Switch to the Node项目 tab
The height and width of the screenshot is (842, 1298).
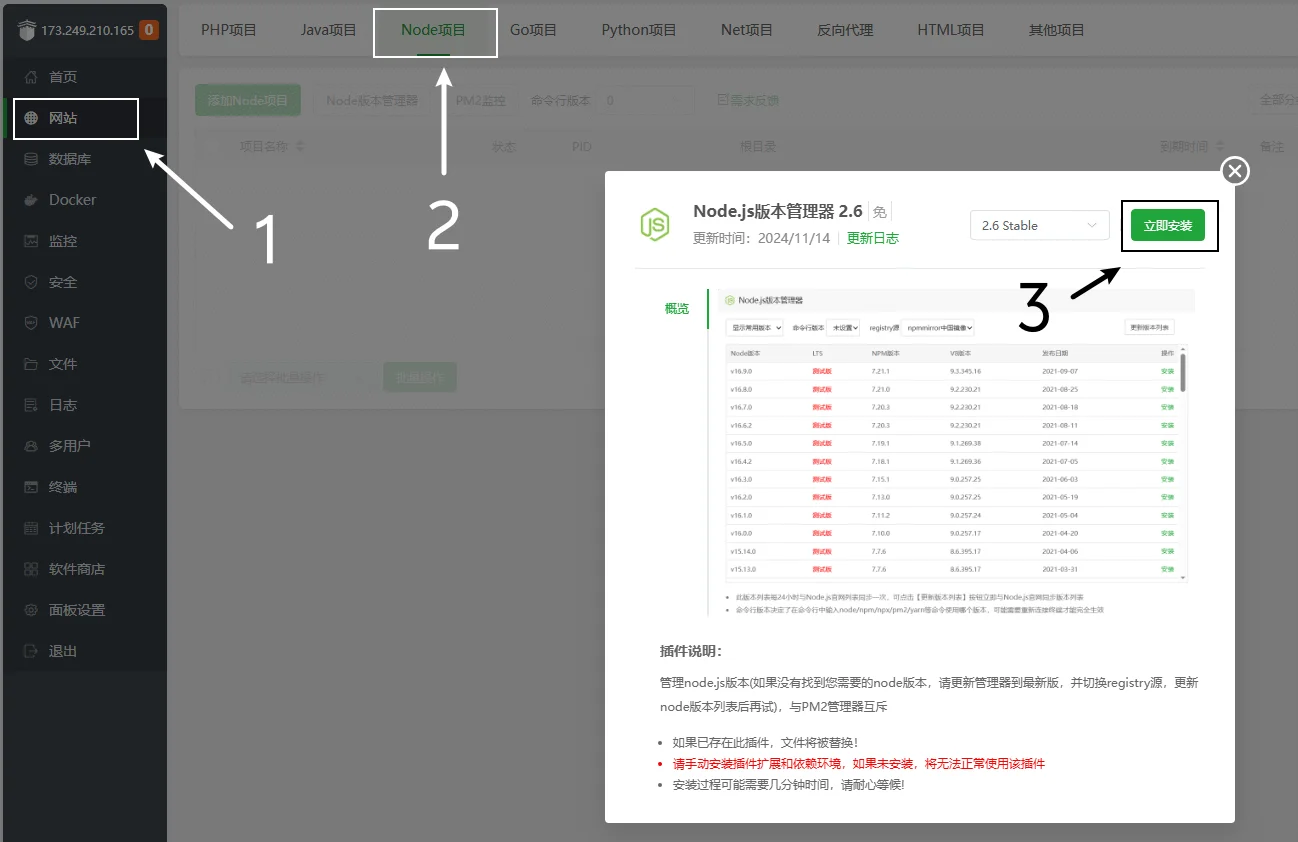click(x=433, y=30)
